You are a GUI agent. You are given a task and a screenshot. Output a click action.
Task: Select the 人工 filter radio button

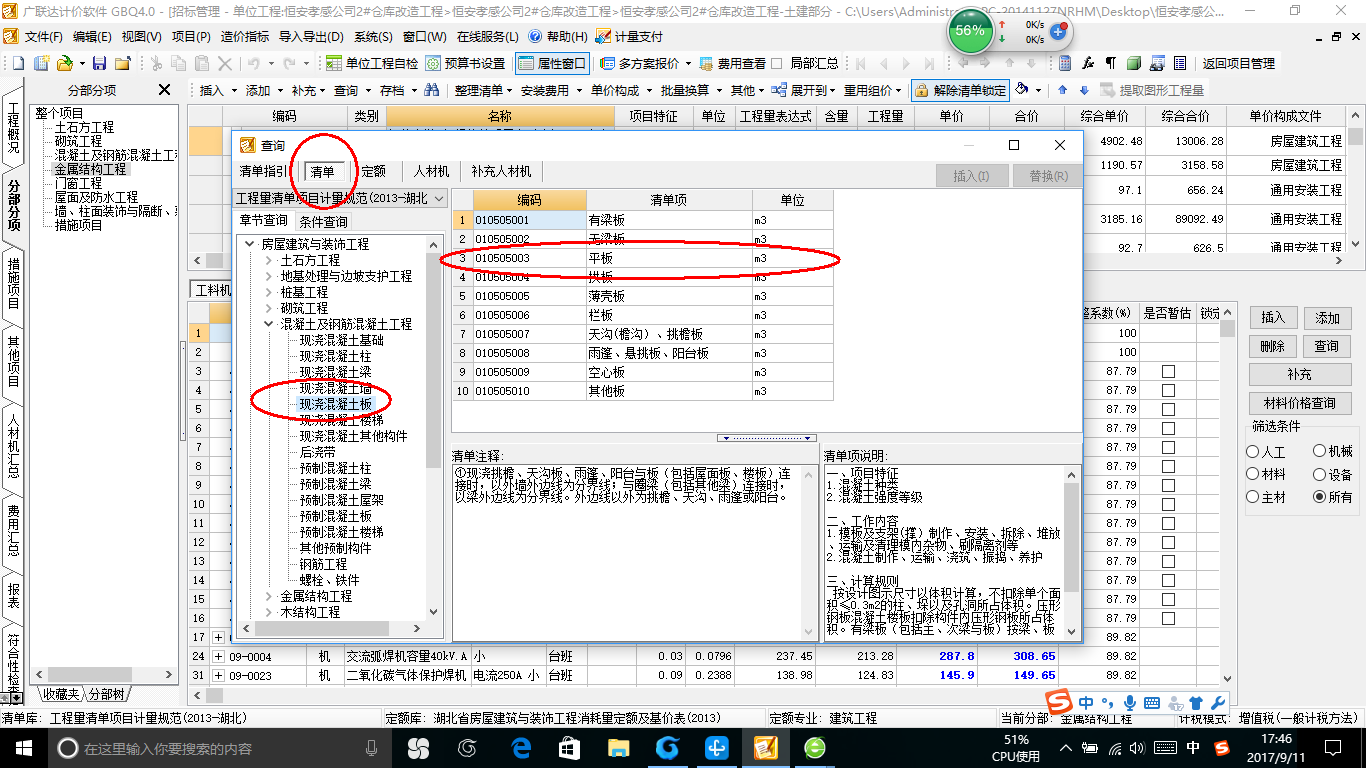tap(1253, 452)
